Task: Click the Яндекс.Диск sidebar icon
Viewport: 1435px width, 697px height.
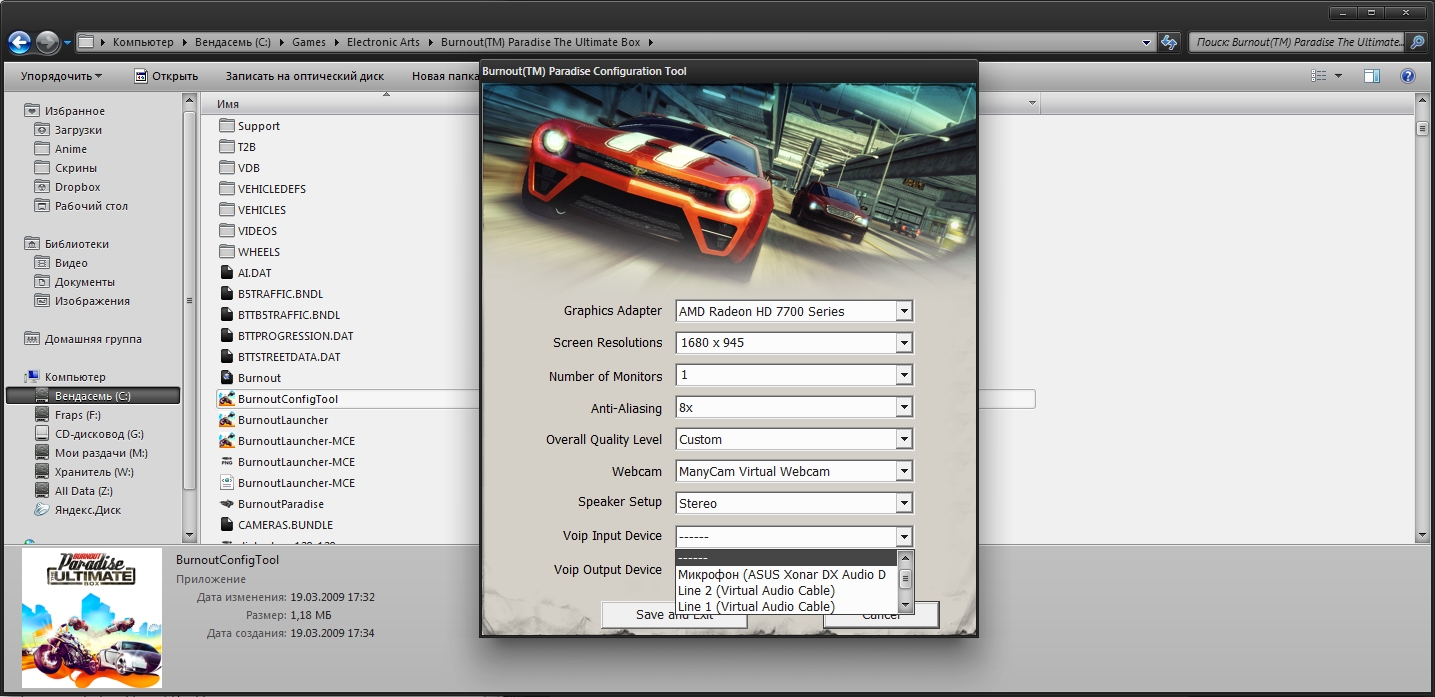Action: point(42,510)
